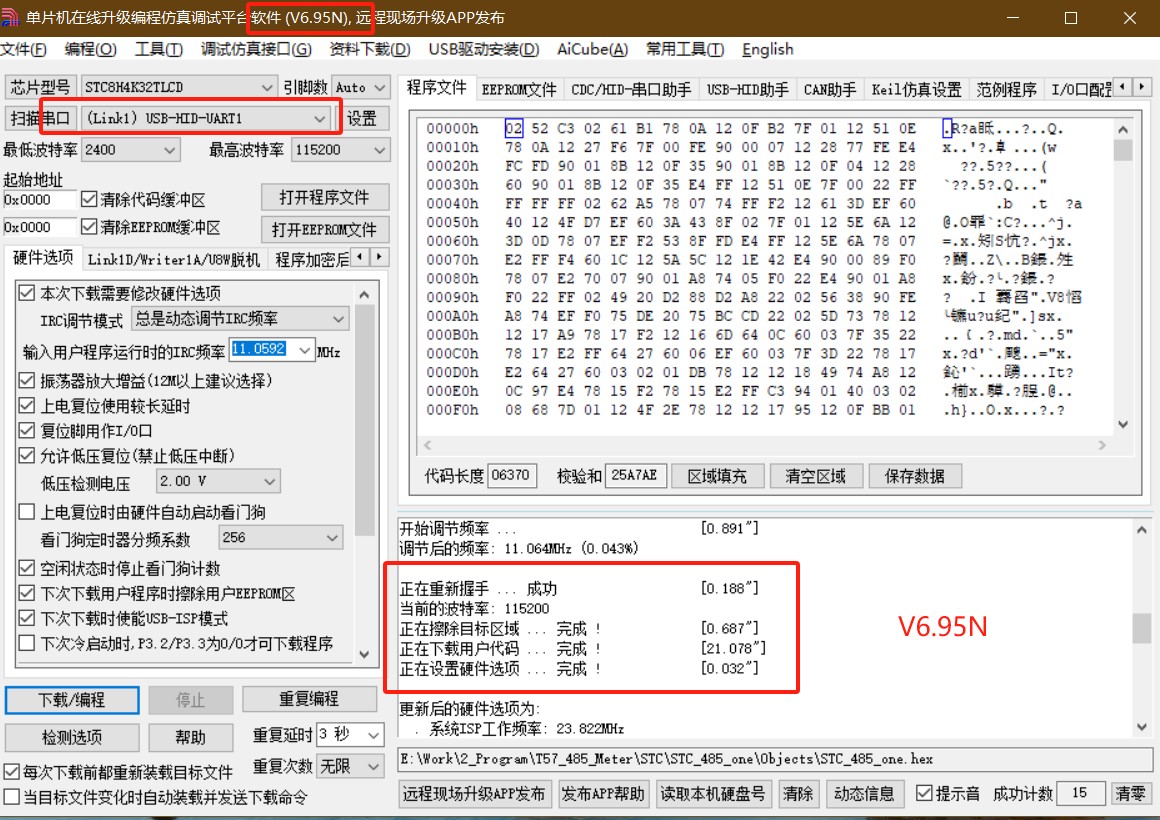The width and height of the screenshot is (1160, 820).
Task: Open the AiCube(A) menu
Action: pyautogui.click(x=592, y=50)
